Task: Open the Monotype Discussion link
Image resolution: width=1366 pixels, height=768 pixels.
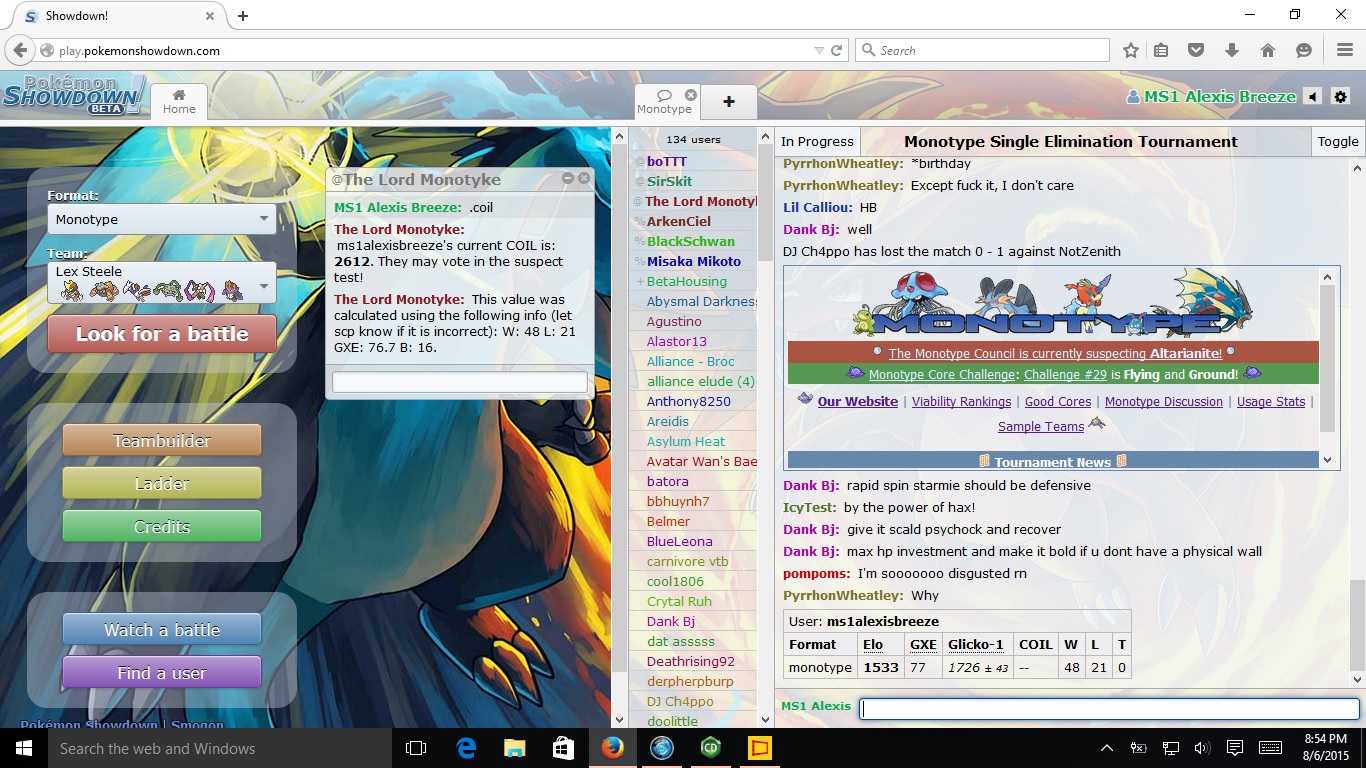Action: click(1164, 402)
